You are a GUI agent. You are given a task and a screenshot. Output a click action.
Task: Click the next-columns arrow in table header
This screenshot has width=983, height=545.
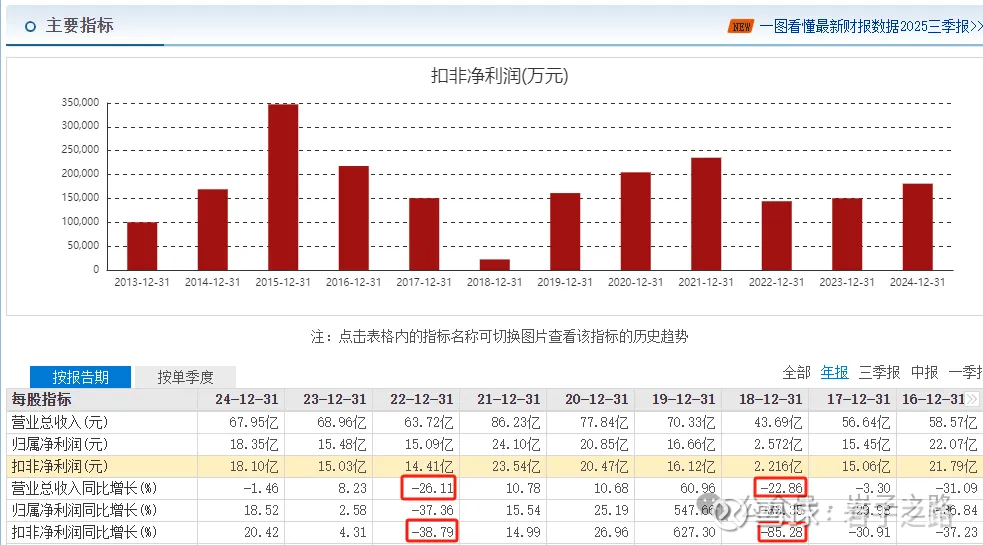tap(972, 399)
